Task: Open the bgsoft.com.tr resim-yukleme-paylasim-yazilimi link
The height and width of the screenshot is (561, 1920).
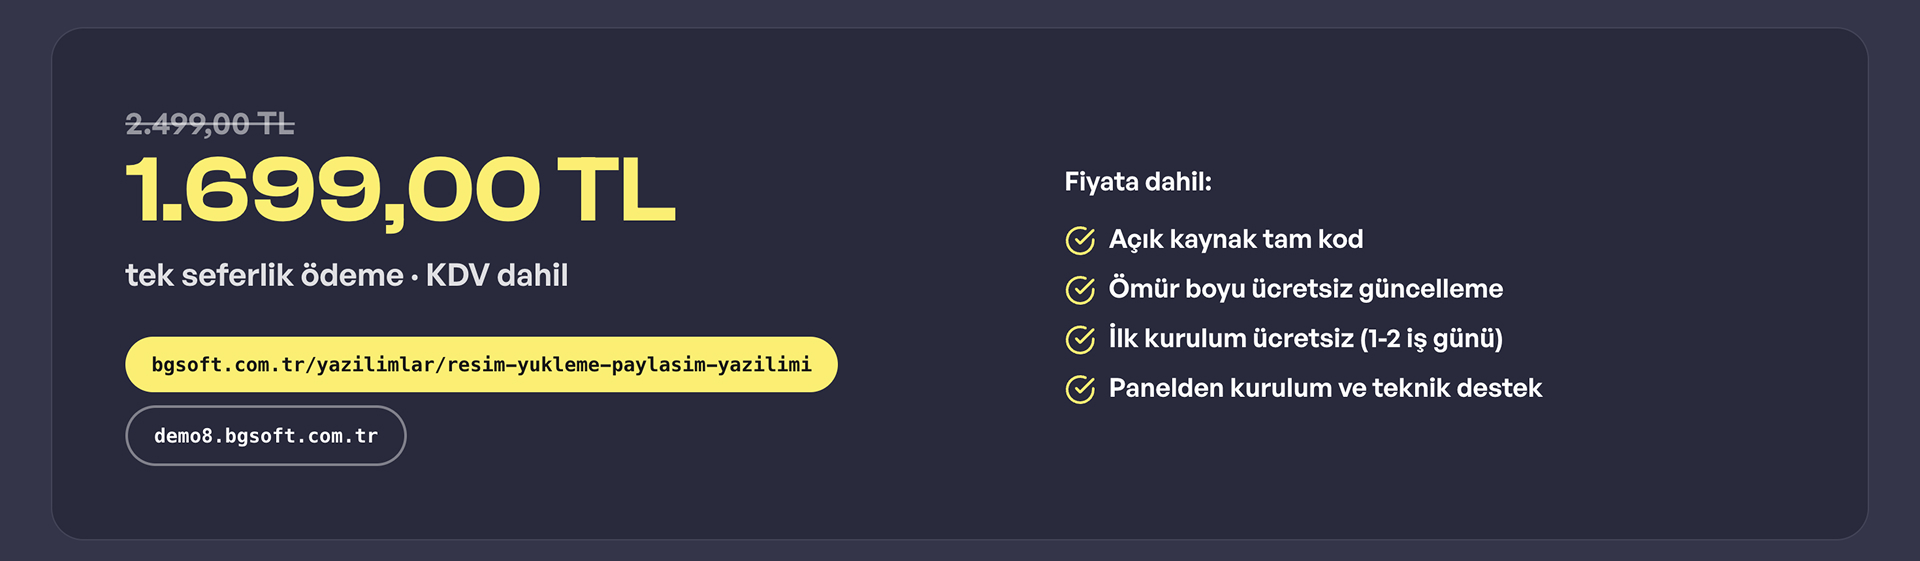Action: pos(481,364)
